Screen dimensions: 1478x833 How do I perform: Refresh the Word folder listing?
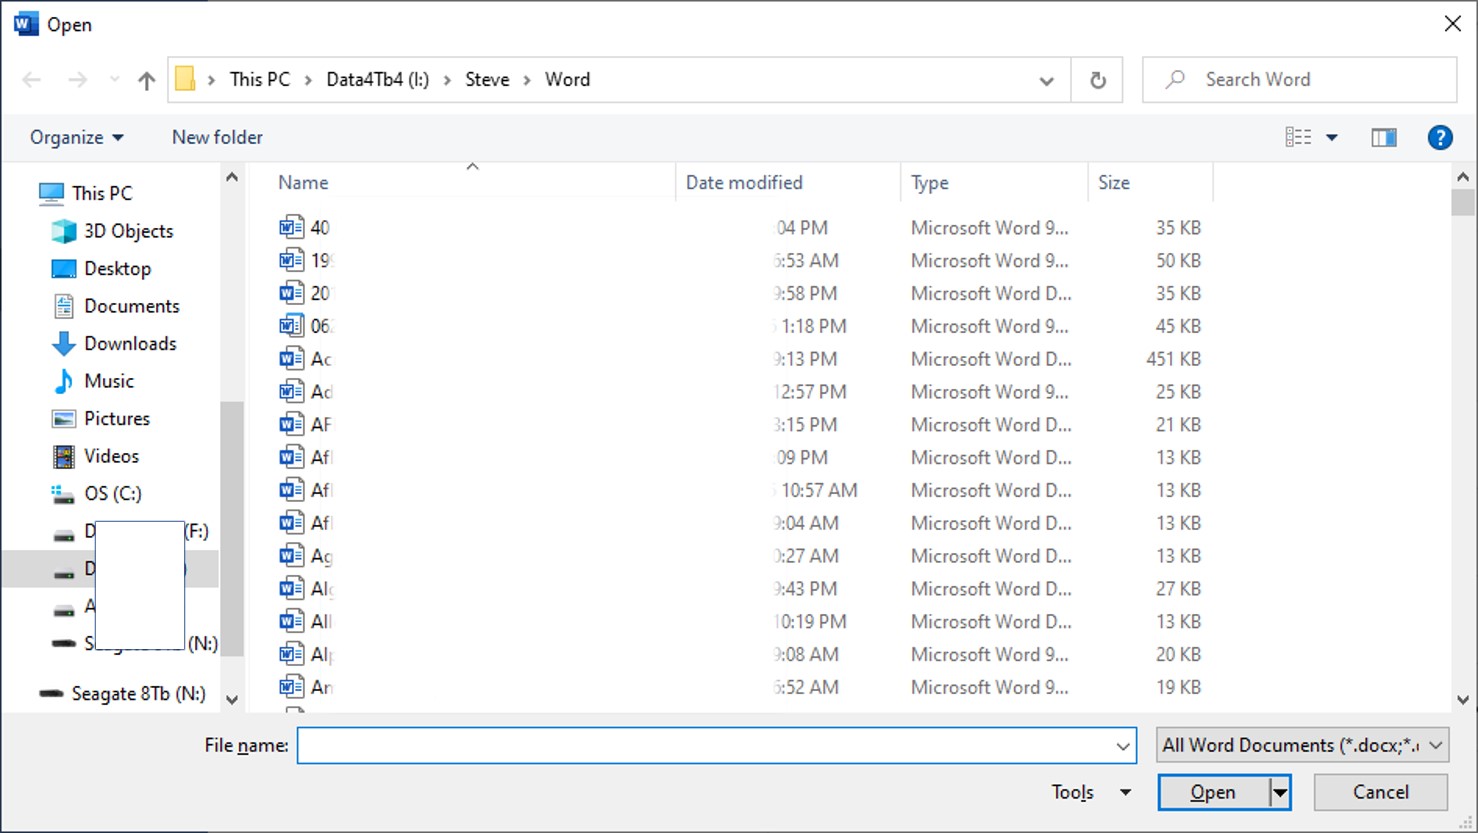[1097, 80]
